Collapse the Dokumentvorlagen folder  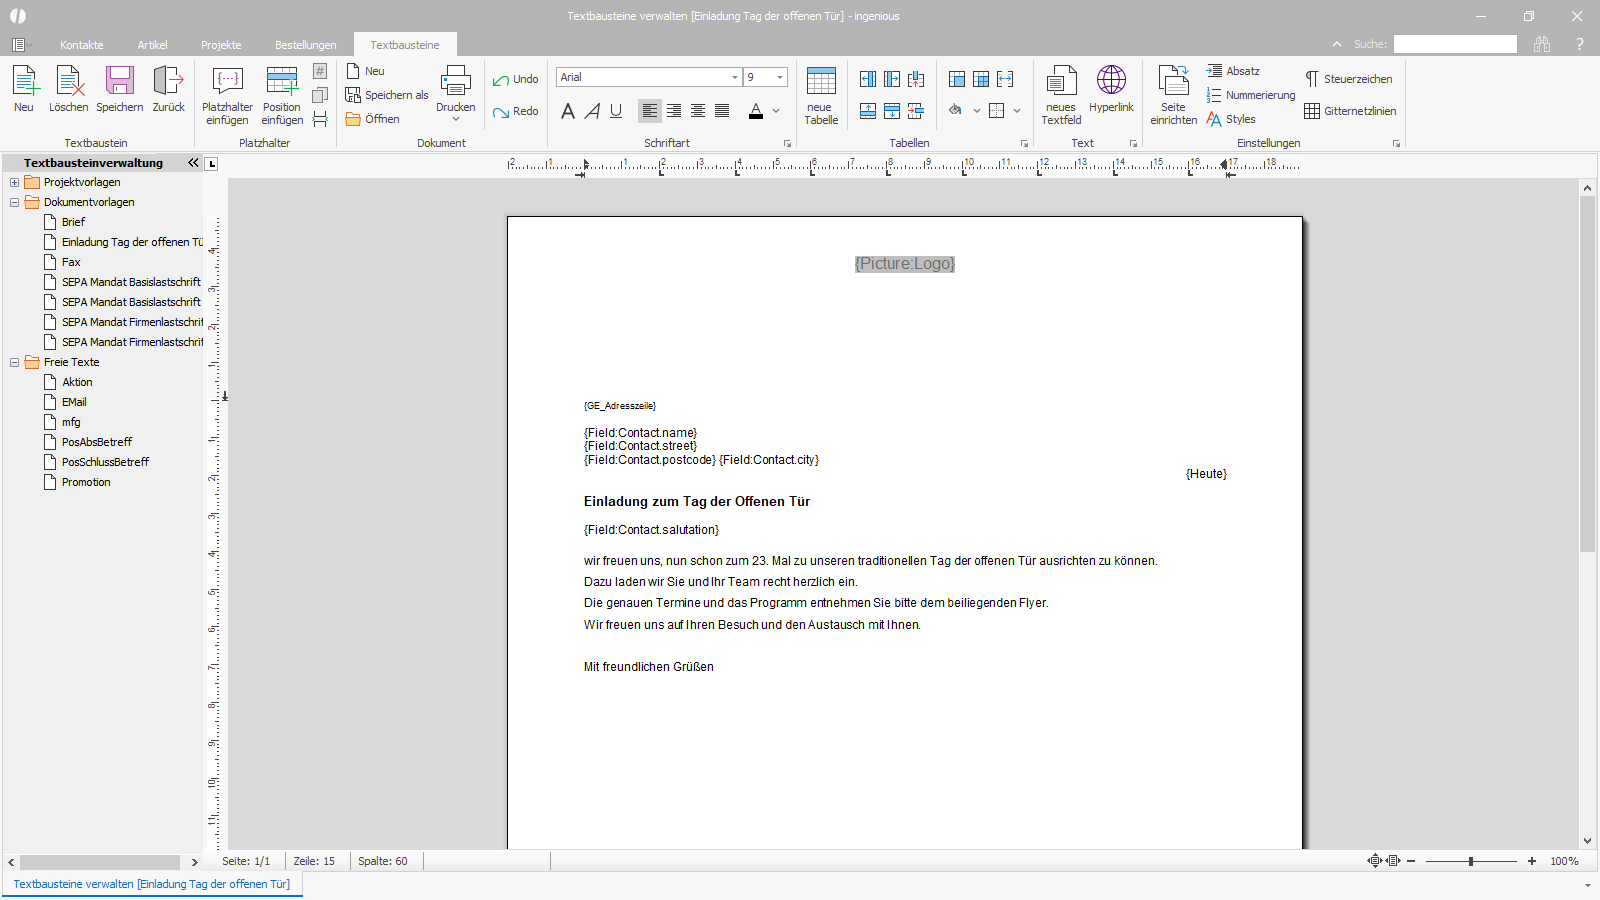point(14,202)
